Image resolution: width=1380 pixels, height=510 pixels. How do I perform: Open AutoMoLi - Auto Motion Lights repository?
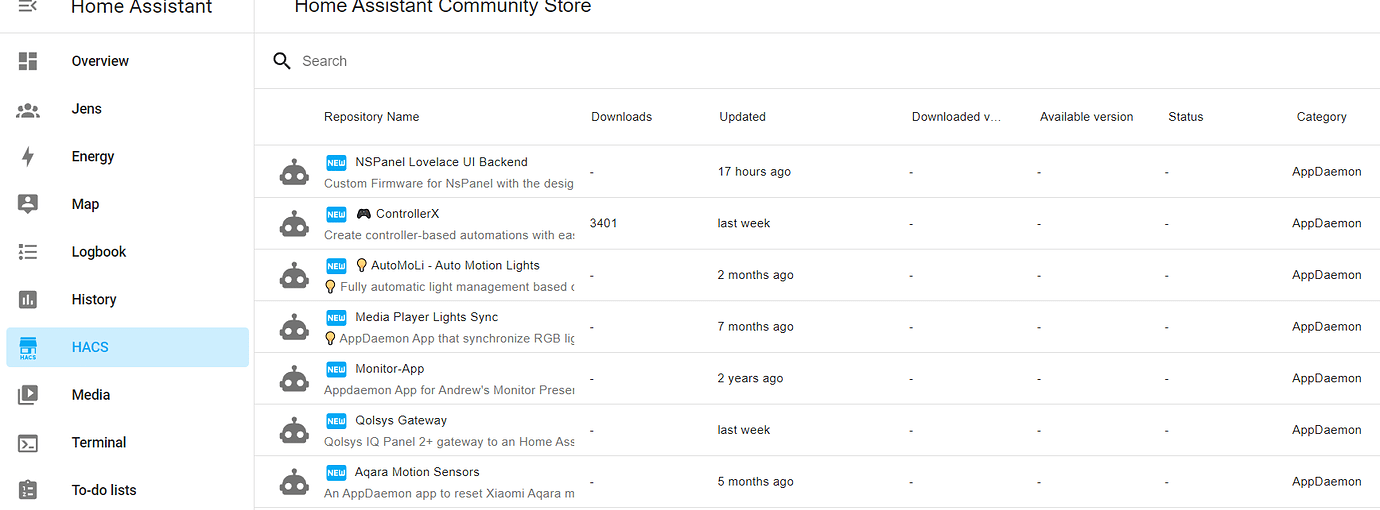point(455,265)
